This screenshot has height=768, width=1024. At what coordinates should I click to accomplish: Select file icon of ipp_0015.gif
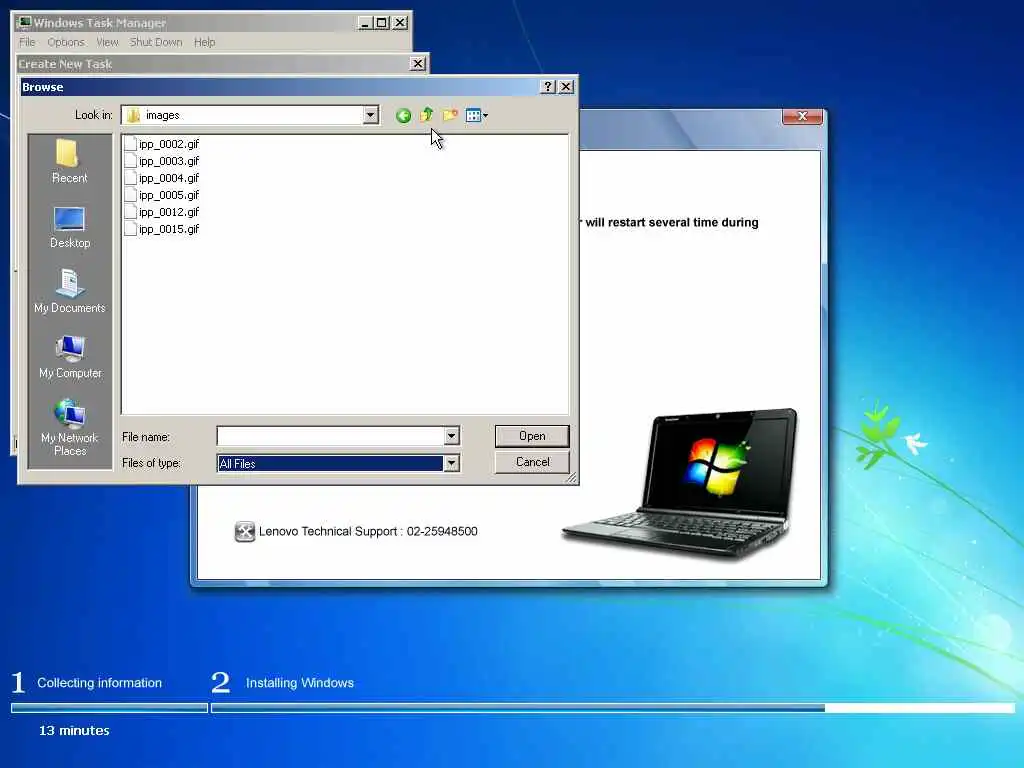[x=130, y=229]
